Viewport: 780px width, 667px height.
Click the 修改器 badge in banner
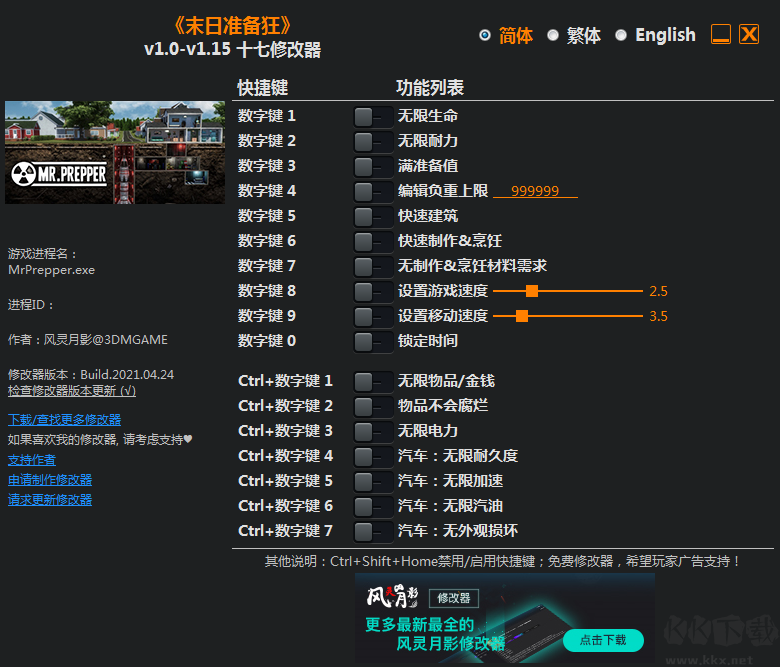454,598
